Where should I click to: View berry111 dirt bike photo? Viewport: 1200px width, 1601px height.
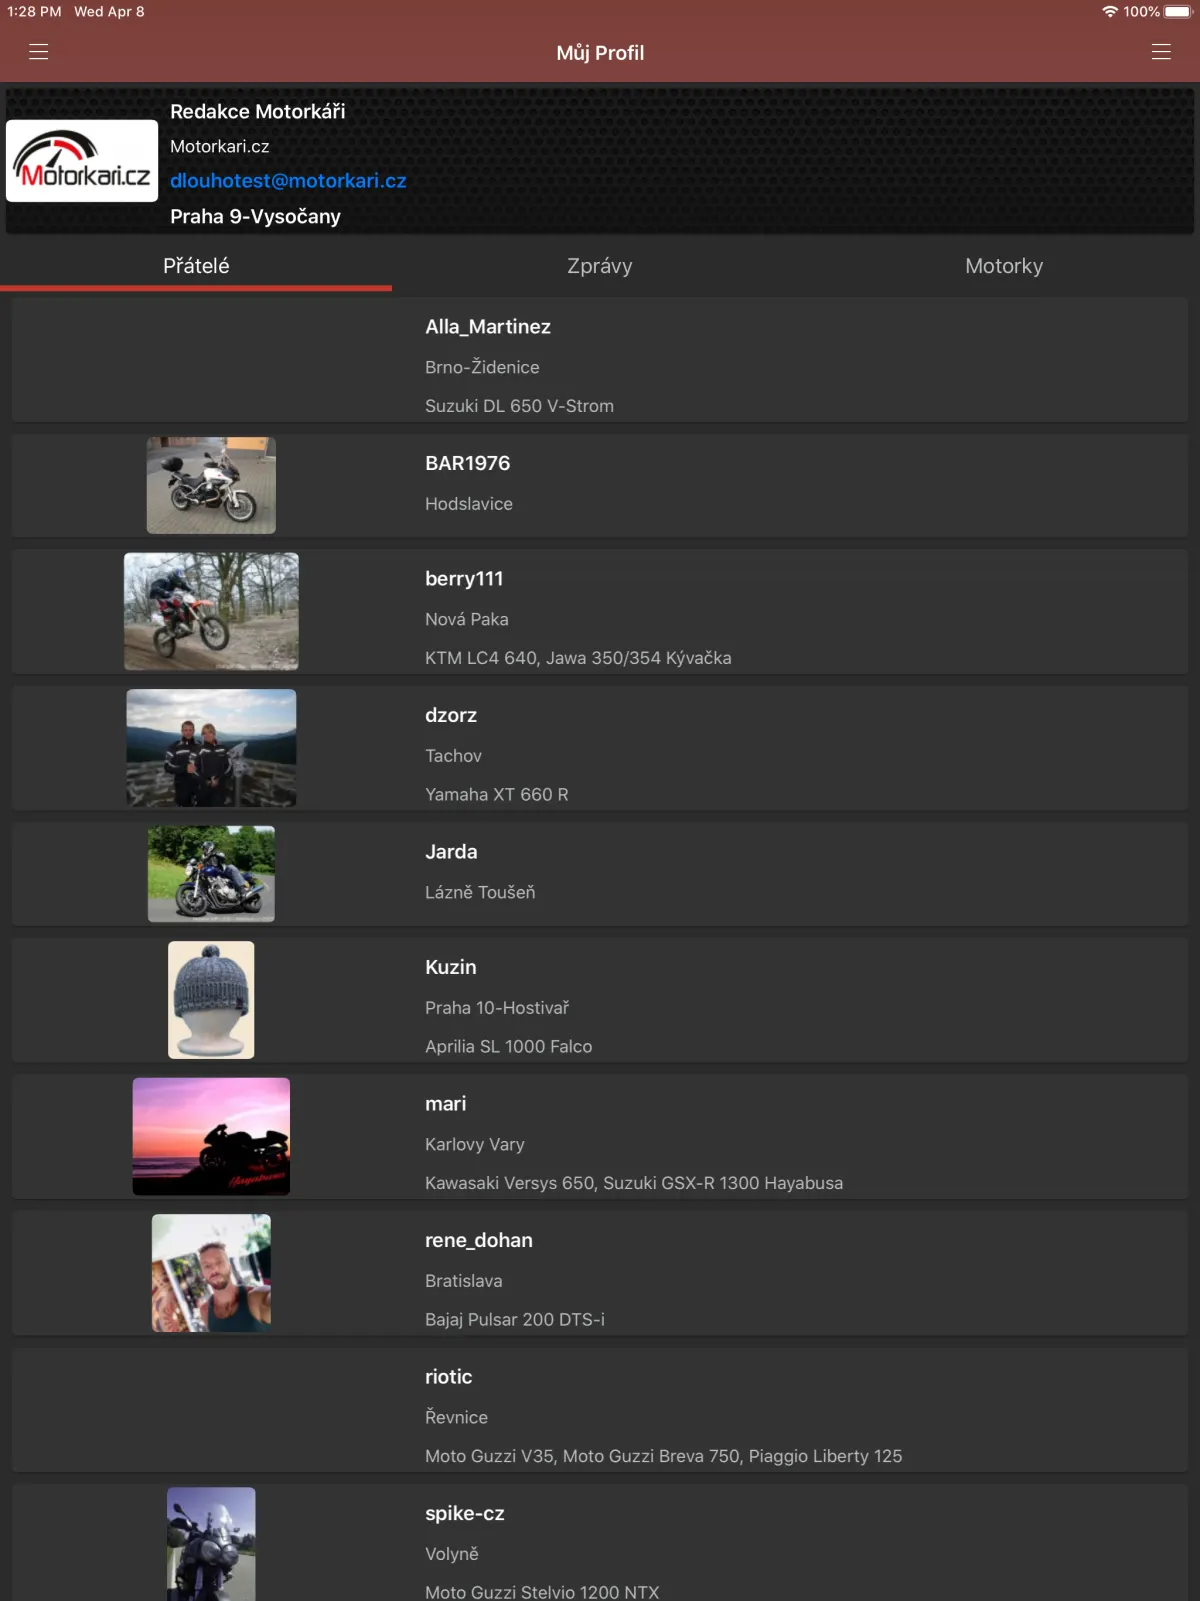coord(211,611)
